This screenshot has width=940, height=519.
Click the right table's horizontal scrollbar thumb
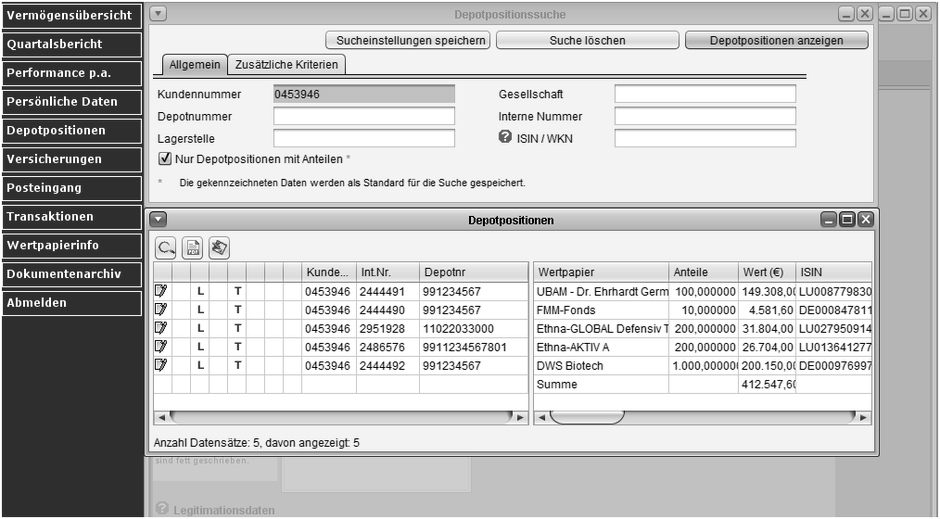click(x=587, y=417)
